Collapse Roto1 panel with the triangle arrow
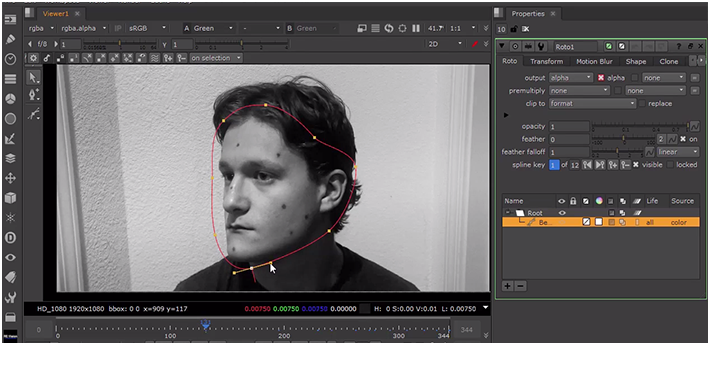 [502, 46]
